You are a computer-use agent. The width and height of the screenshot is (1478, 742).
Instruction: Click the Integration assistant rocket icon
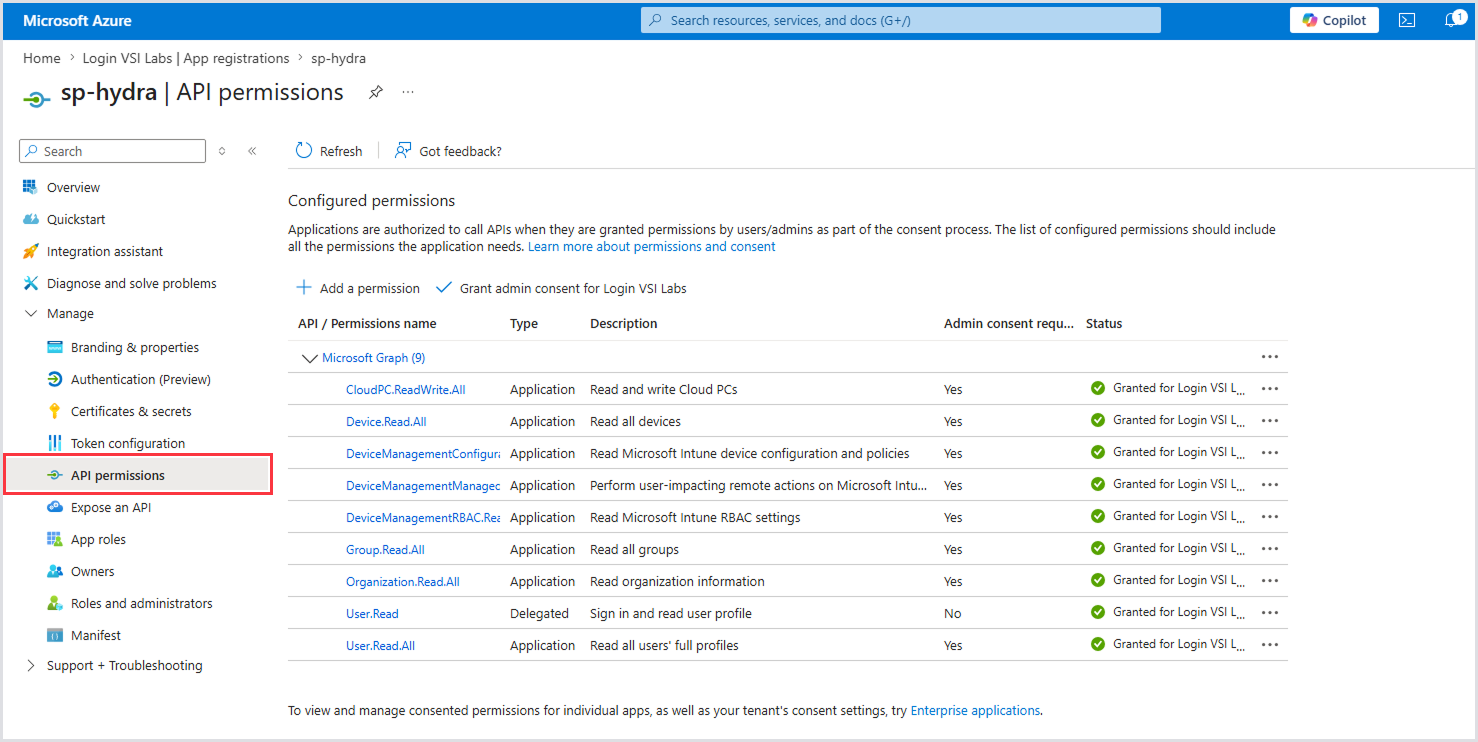pyautogui.click(x=29, y=251)
